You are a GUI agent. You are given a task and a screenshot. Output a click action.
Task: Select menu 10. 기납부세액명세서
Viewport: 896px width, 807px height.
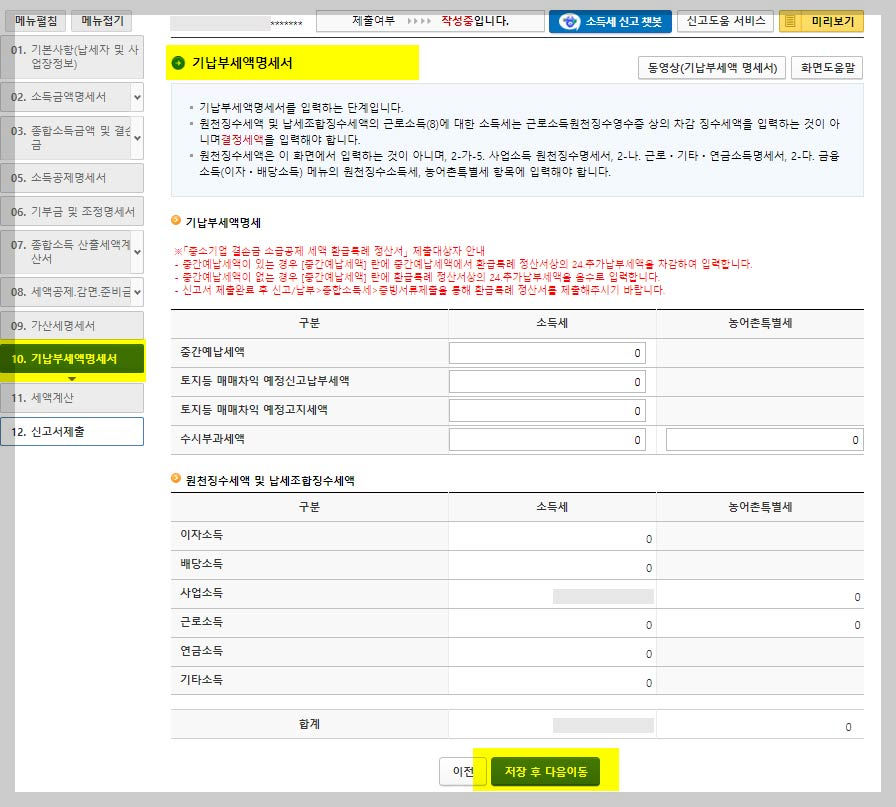tap(73, 359)
